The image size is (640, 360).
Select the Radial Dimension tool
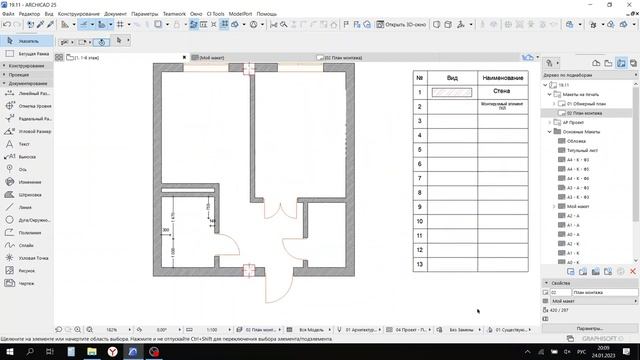click(x=27, y=119)
